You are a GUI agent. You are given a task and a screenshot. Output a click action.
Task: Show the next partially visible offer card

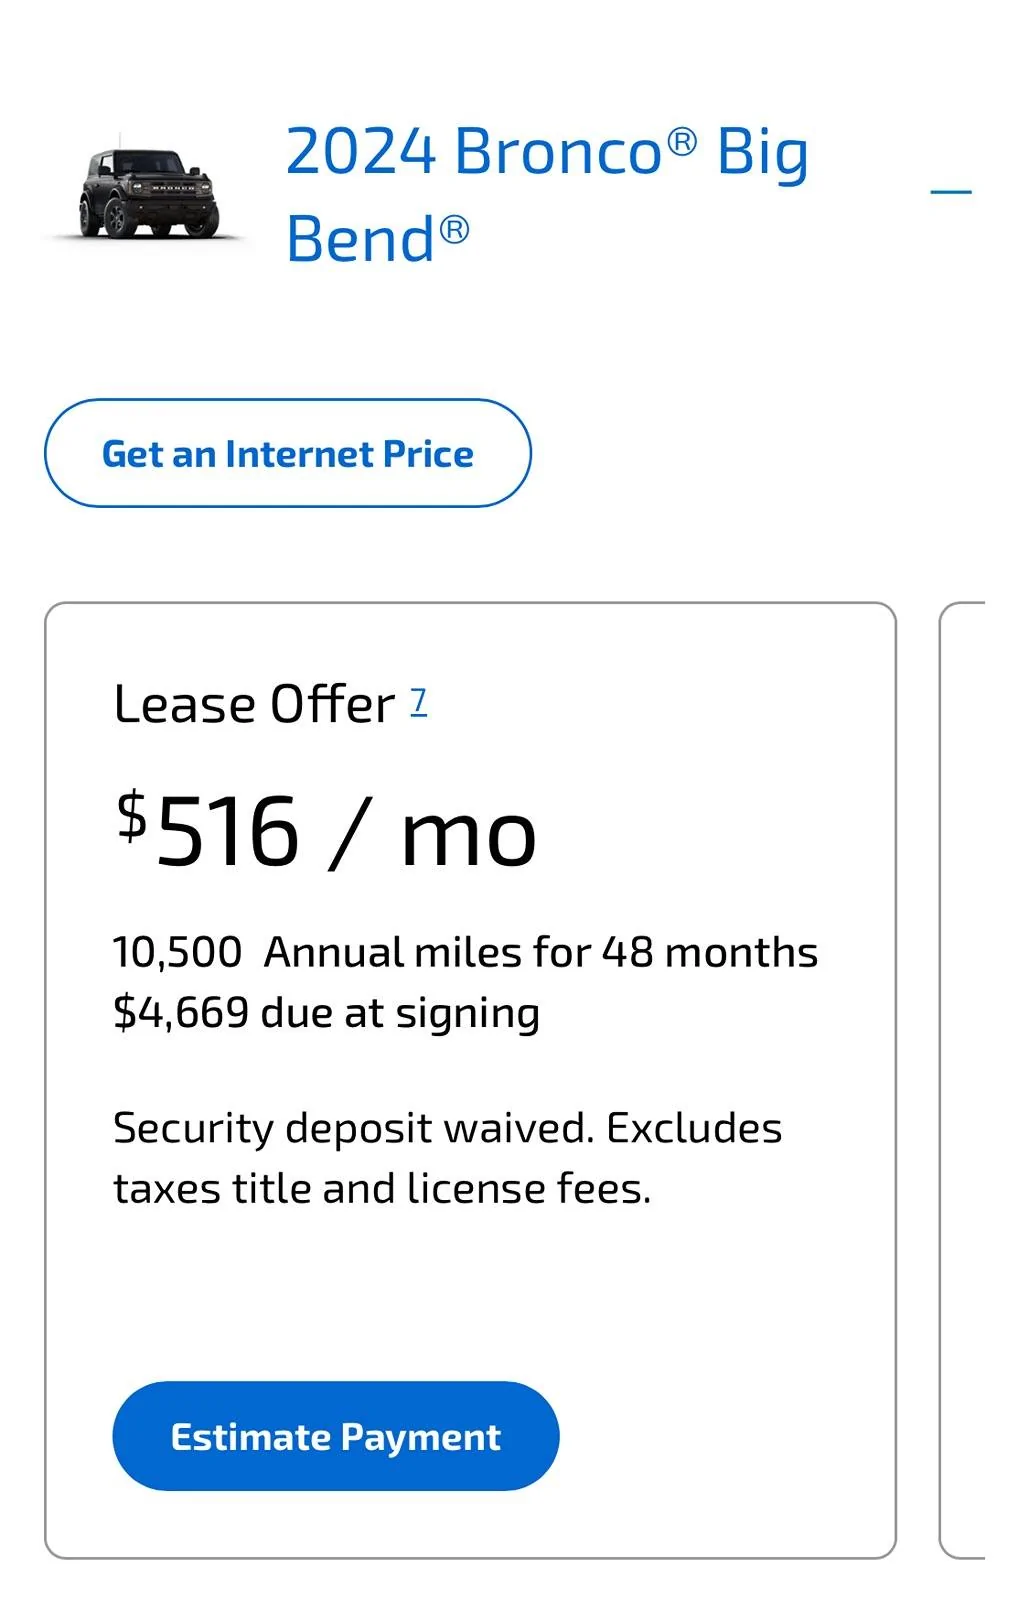click(963, 1080)
